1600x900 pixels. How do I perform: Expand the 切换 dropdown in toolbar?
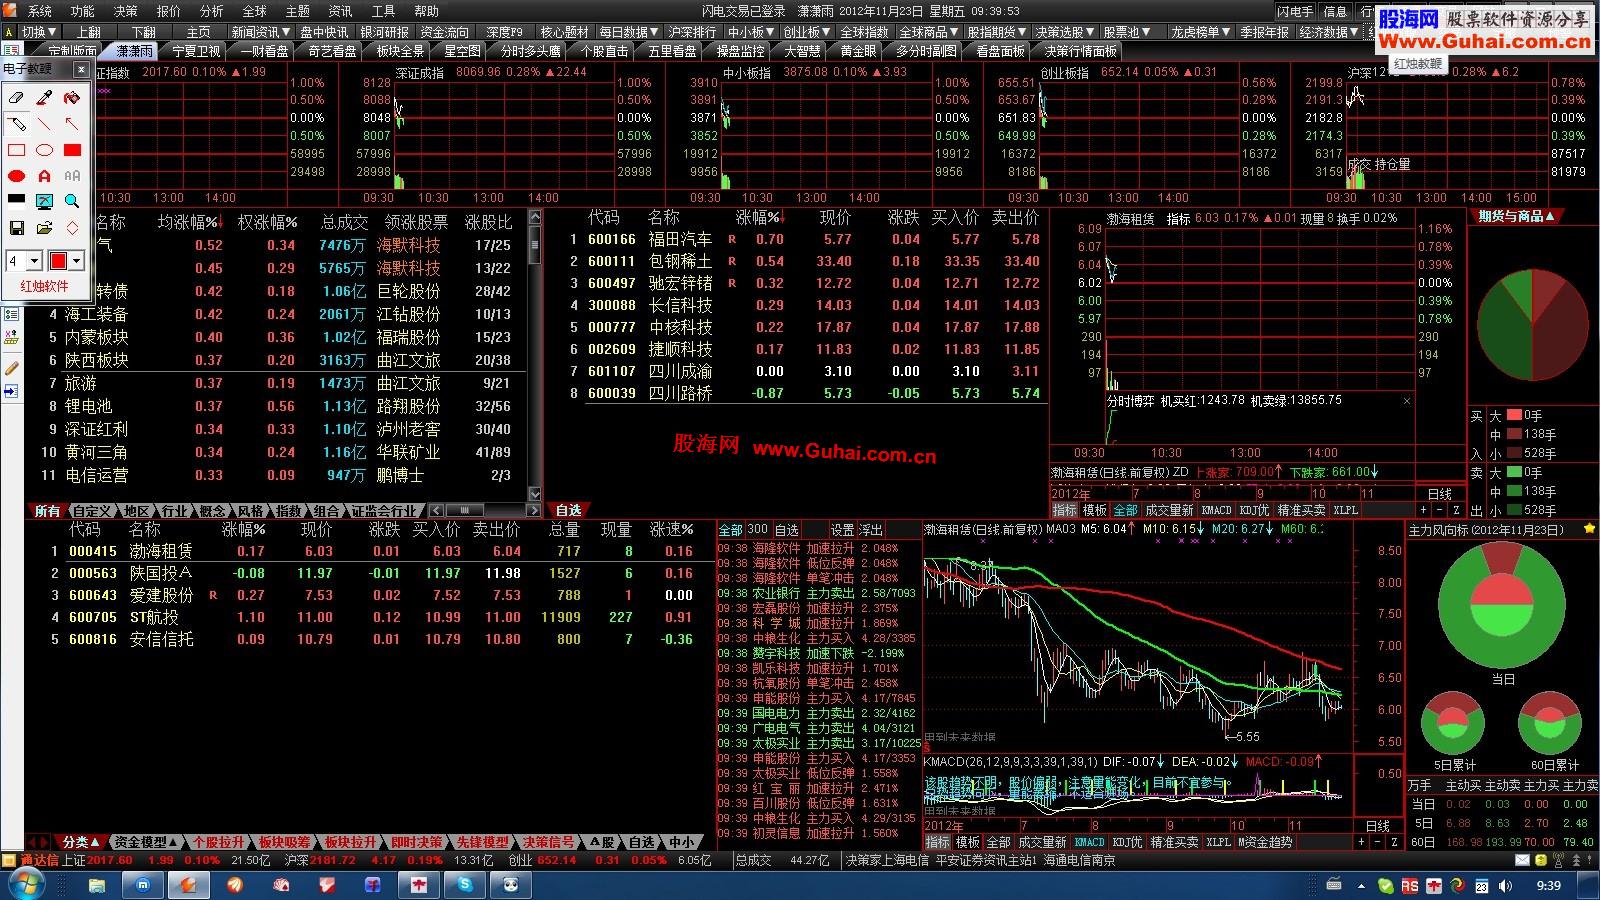(38, 32)
